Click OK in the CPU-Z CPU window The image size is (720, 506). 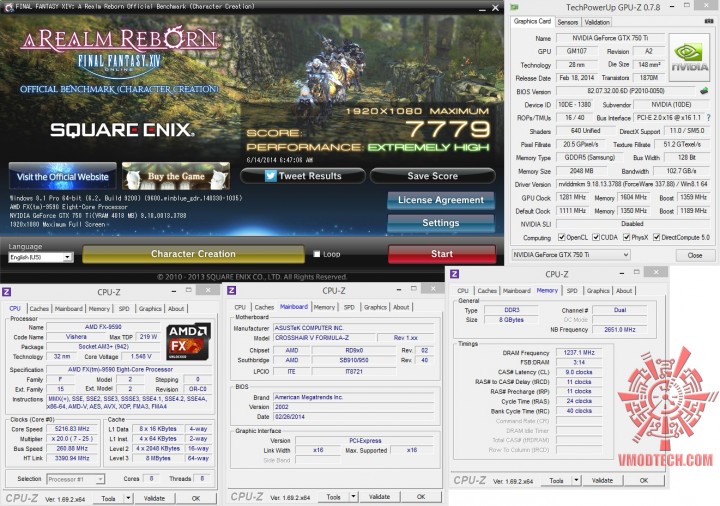(196, 498)
